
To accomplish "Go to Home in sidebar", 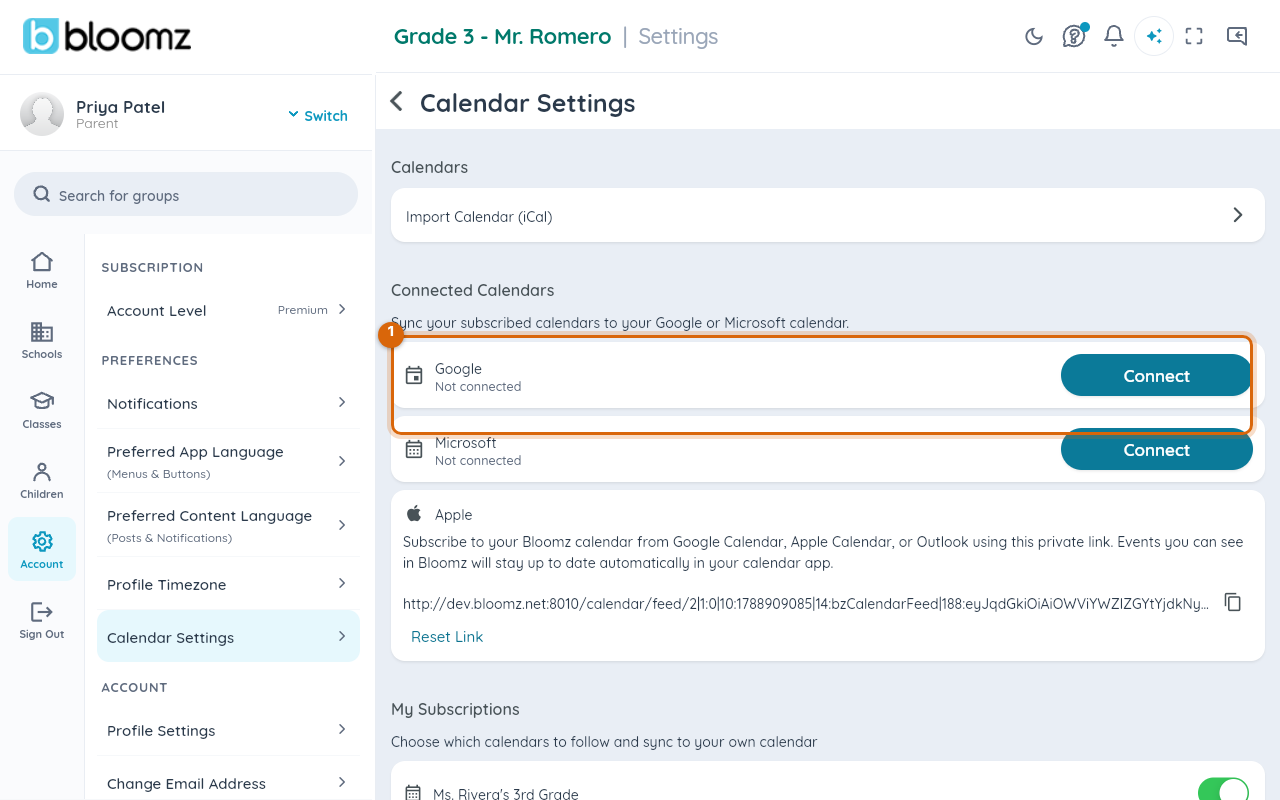I will tap(42, 271).
